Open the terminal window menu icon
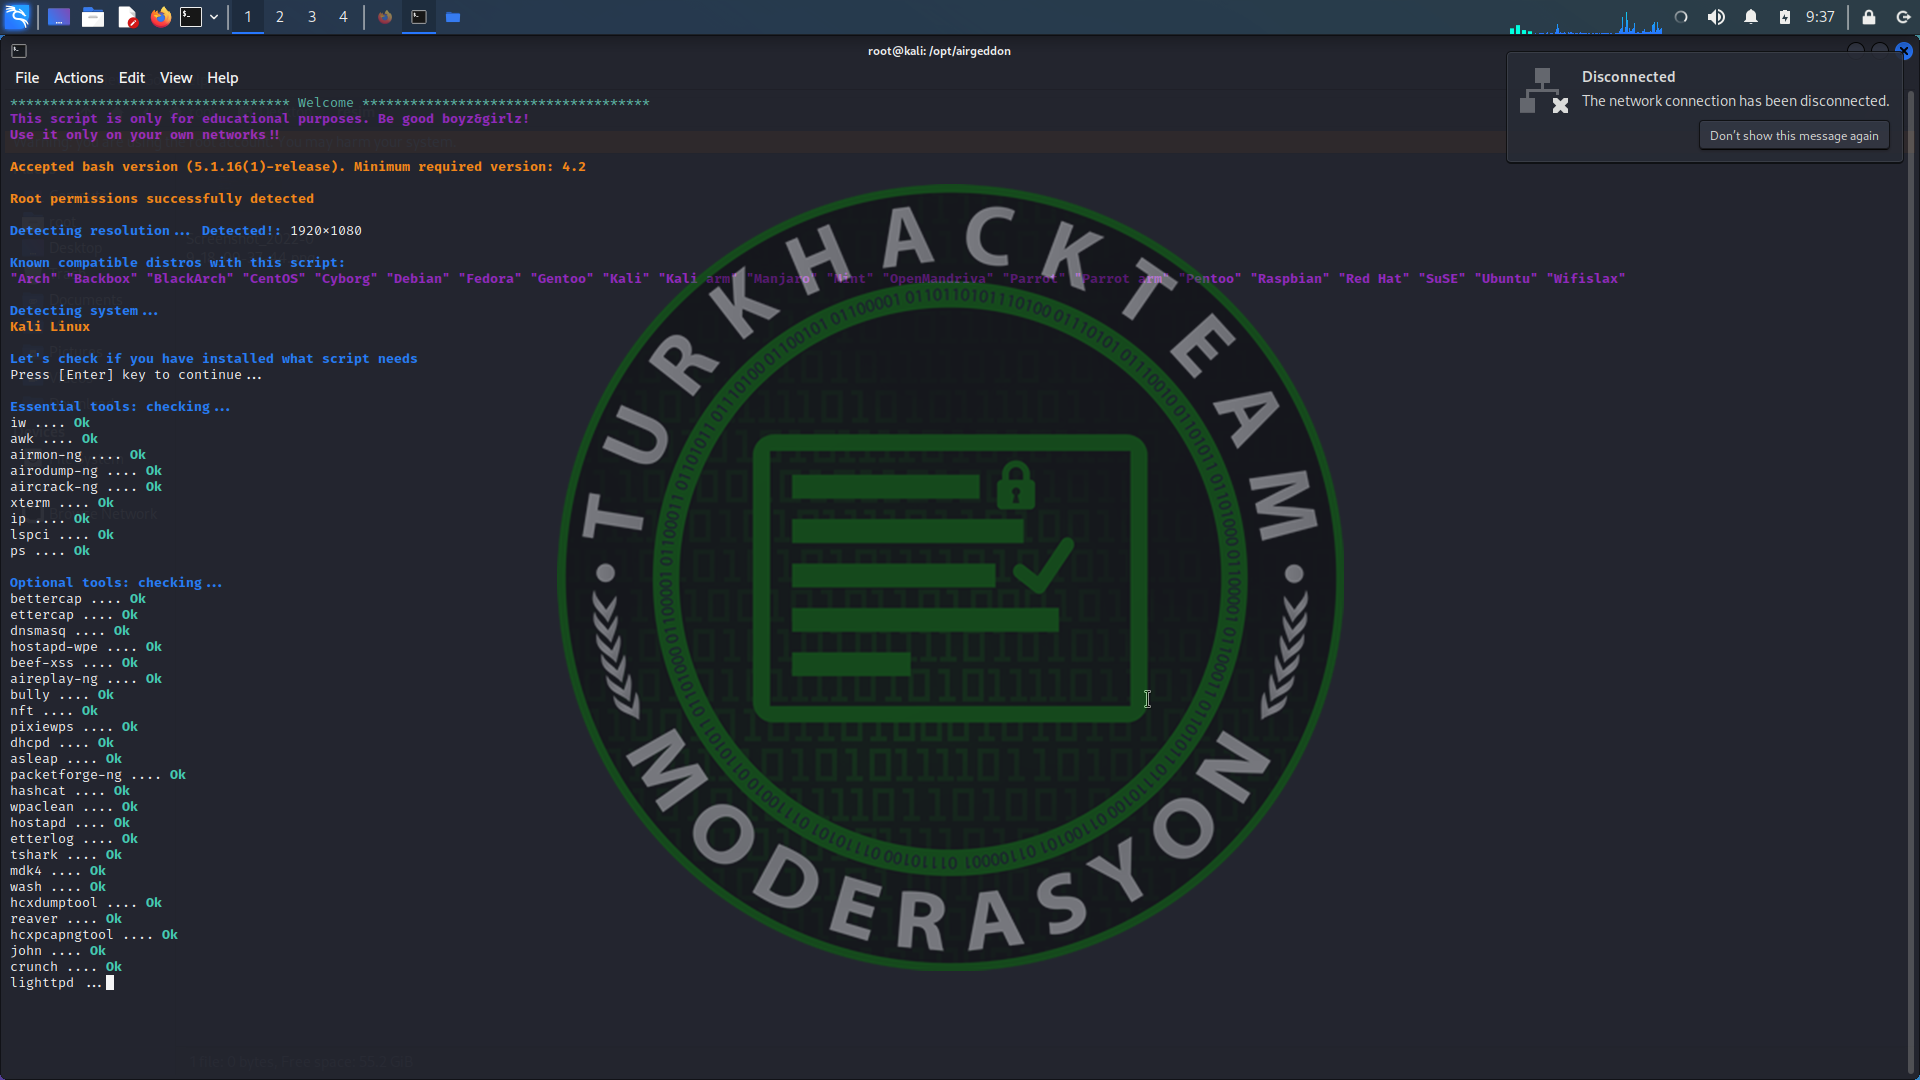Viewport: 1920px width, 1080px height. [19, 51]
